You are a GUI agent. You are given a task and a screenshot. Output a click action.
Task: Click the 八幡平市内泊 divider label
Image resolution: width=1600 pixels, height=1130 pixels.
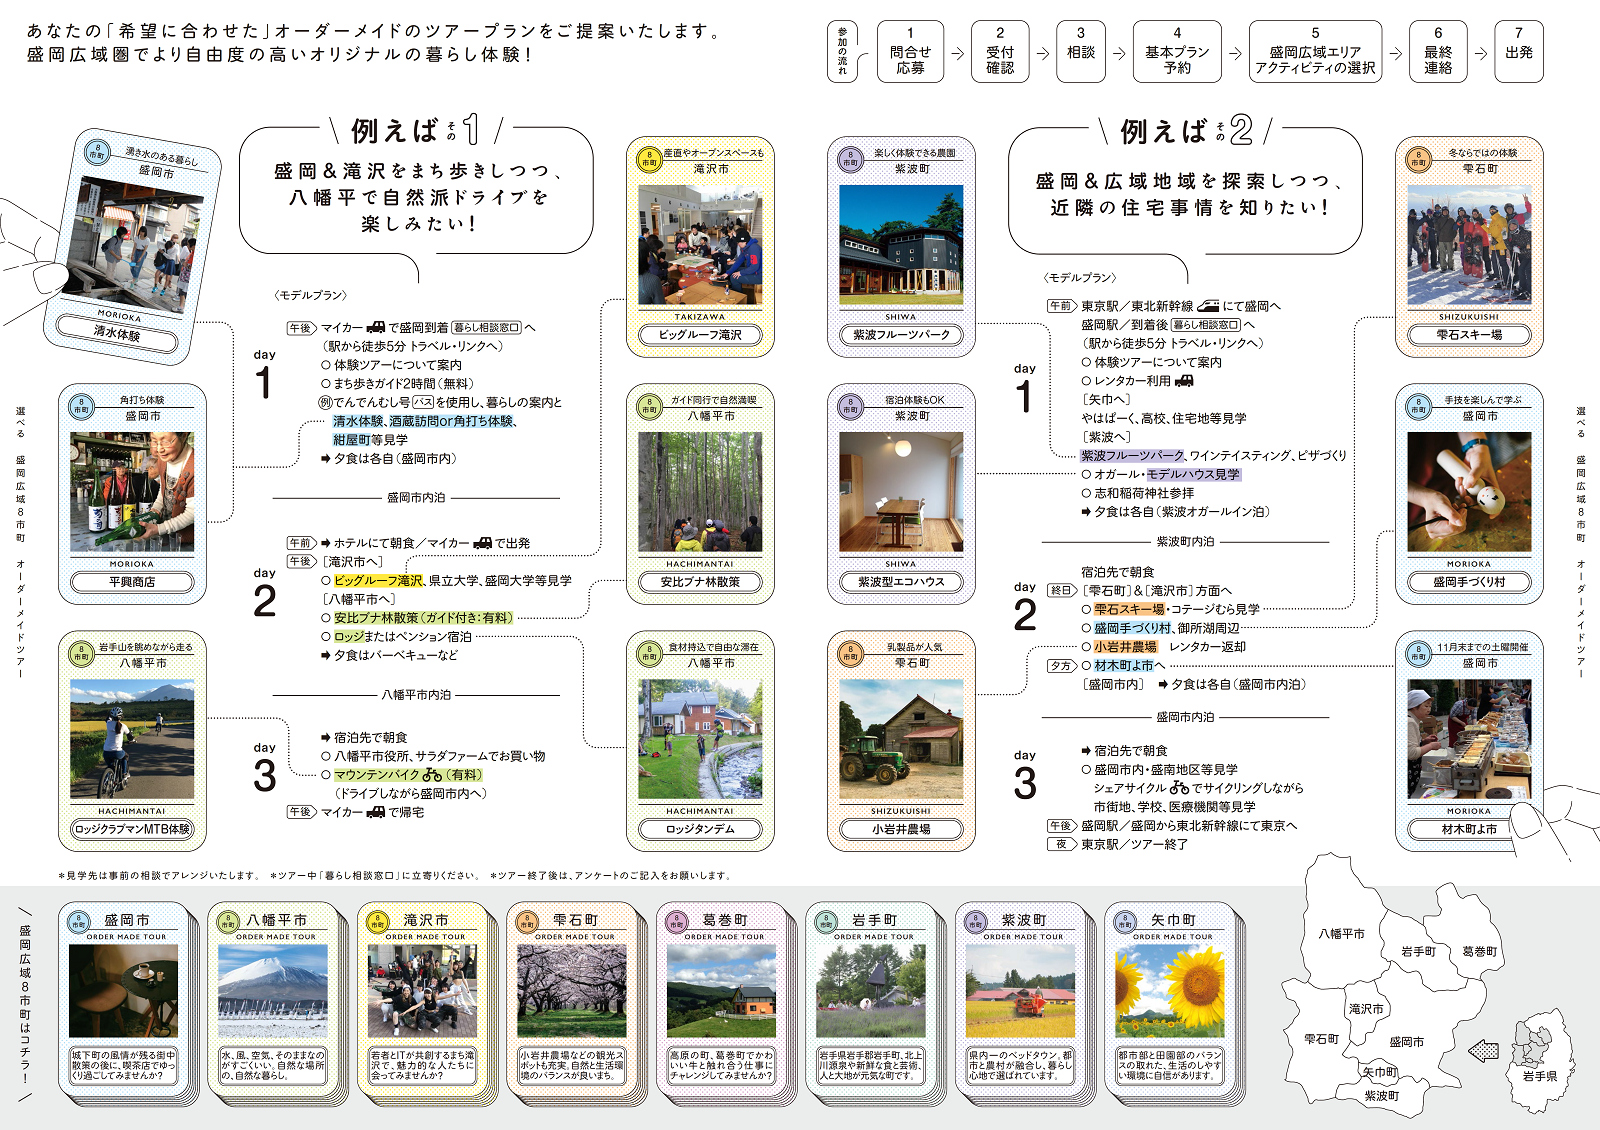pyautogui.click(x=416, y=694)
